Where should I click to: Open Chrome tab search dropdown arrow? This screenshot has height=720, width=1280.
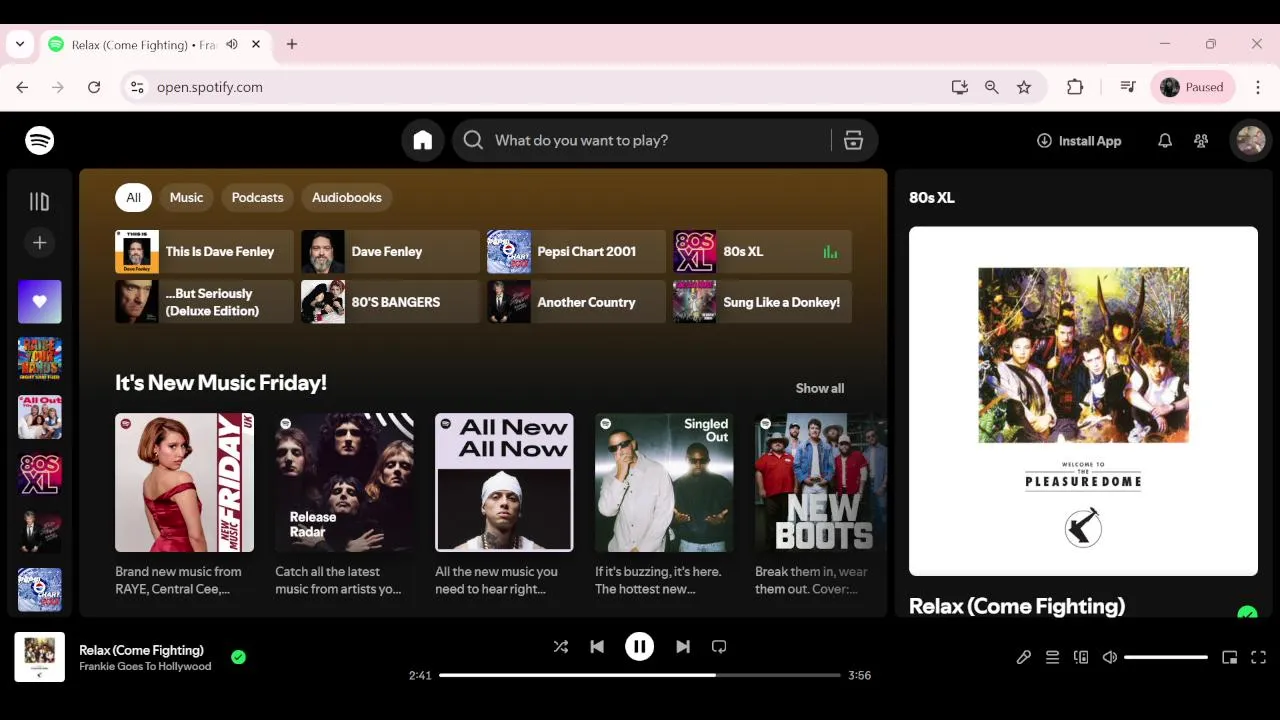point(20,44)
